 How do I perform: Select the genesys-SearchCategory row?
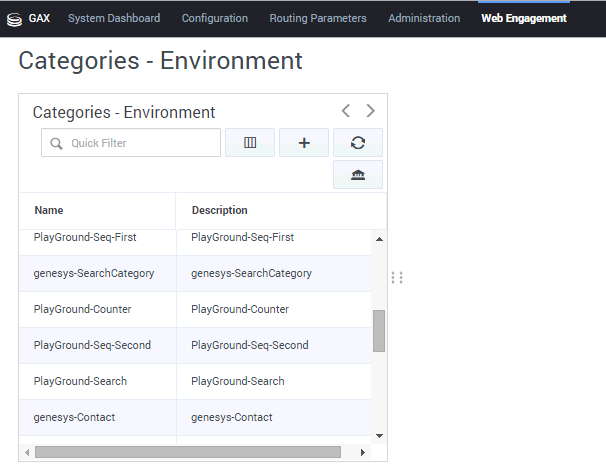coord(195,274)
